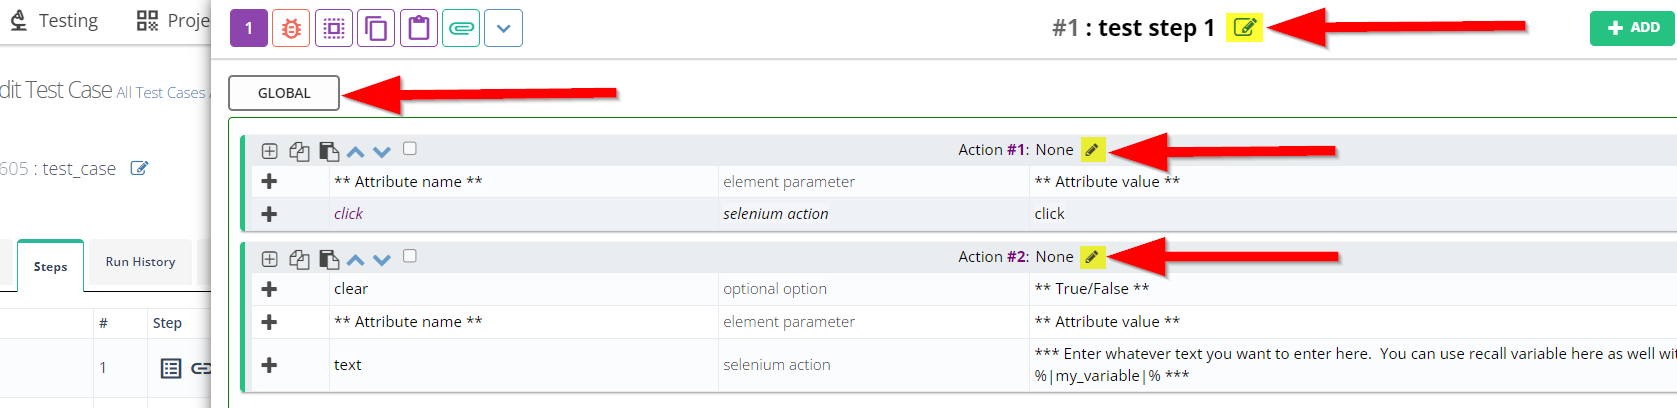Click the pencil edit icon for Action #1

[x=1092, y=150]
